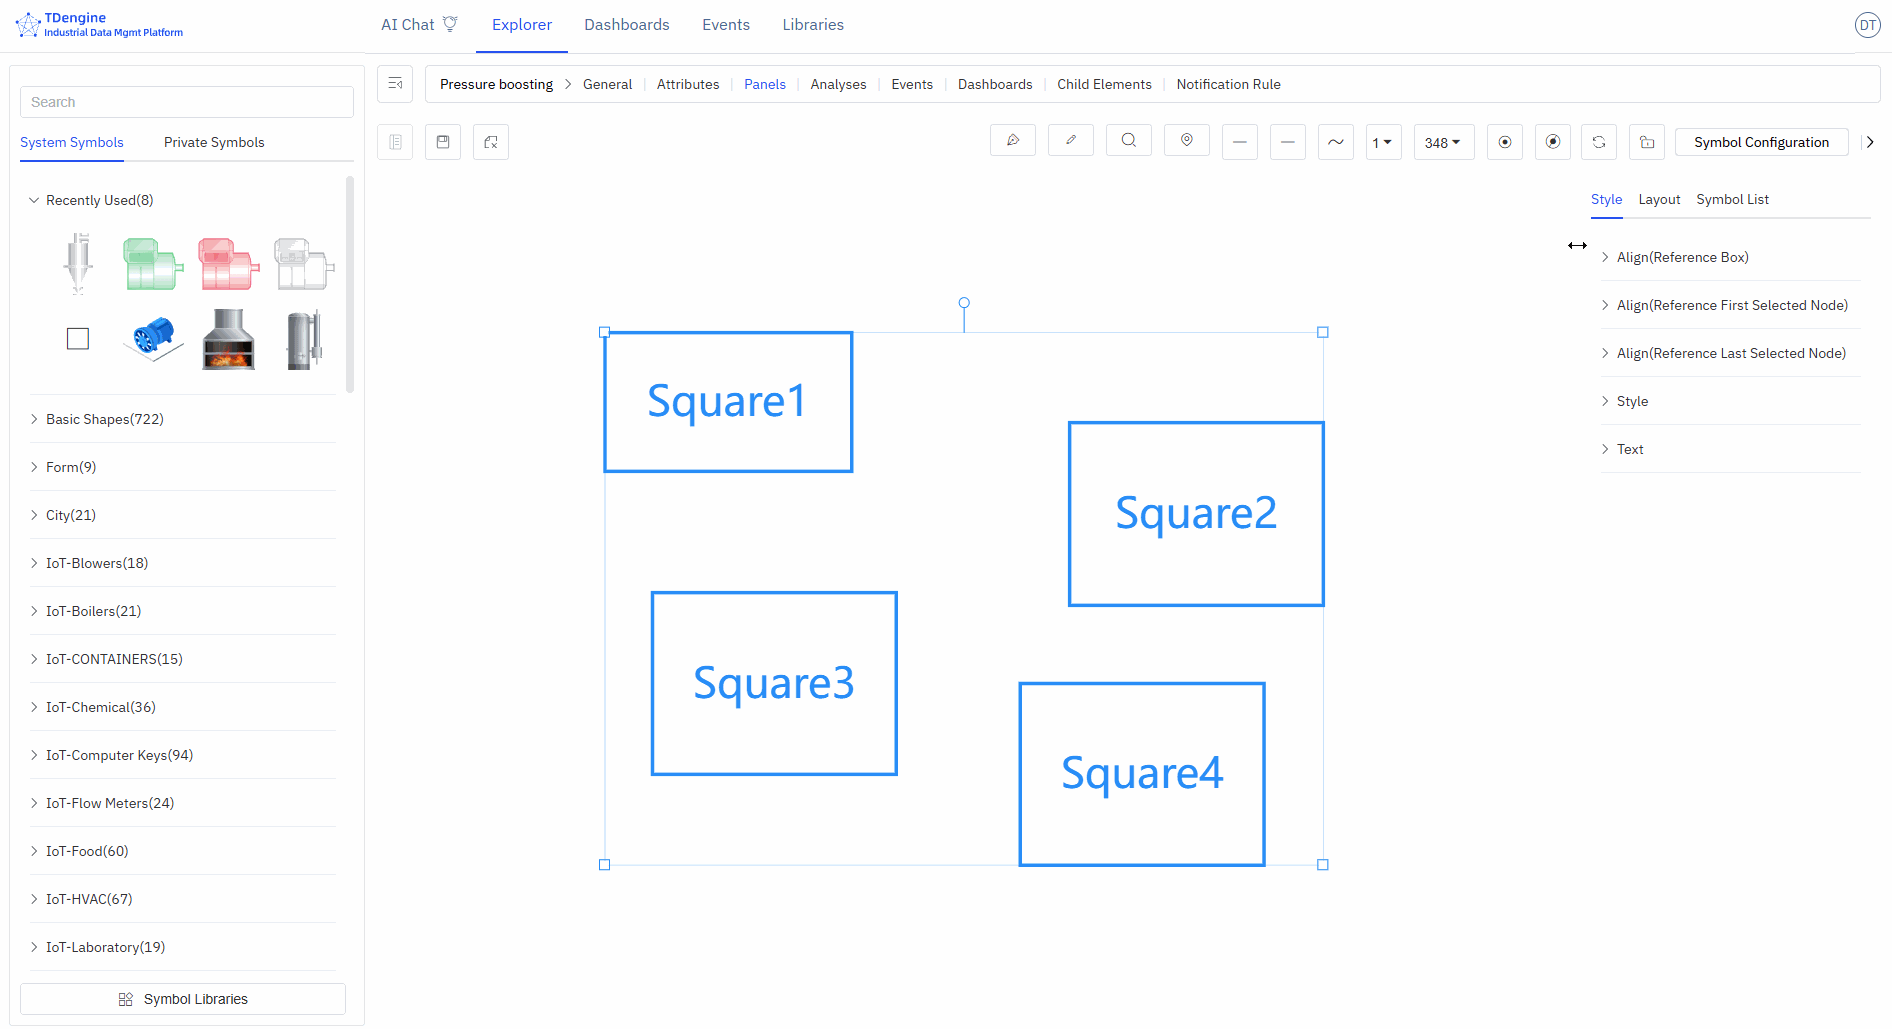The width and height of the screenshot is (1892, 1029).
Task: Open the 348 value dropdown
Action: click(x=1443, y=141)
